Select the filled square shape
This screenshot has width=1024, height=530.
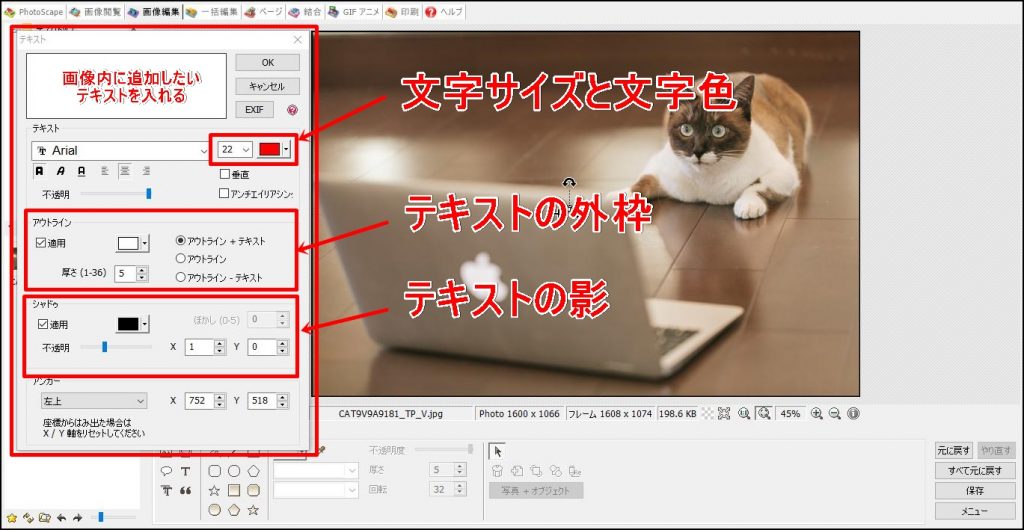coord(234,490)
